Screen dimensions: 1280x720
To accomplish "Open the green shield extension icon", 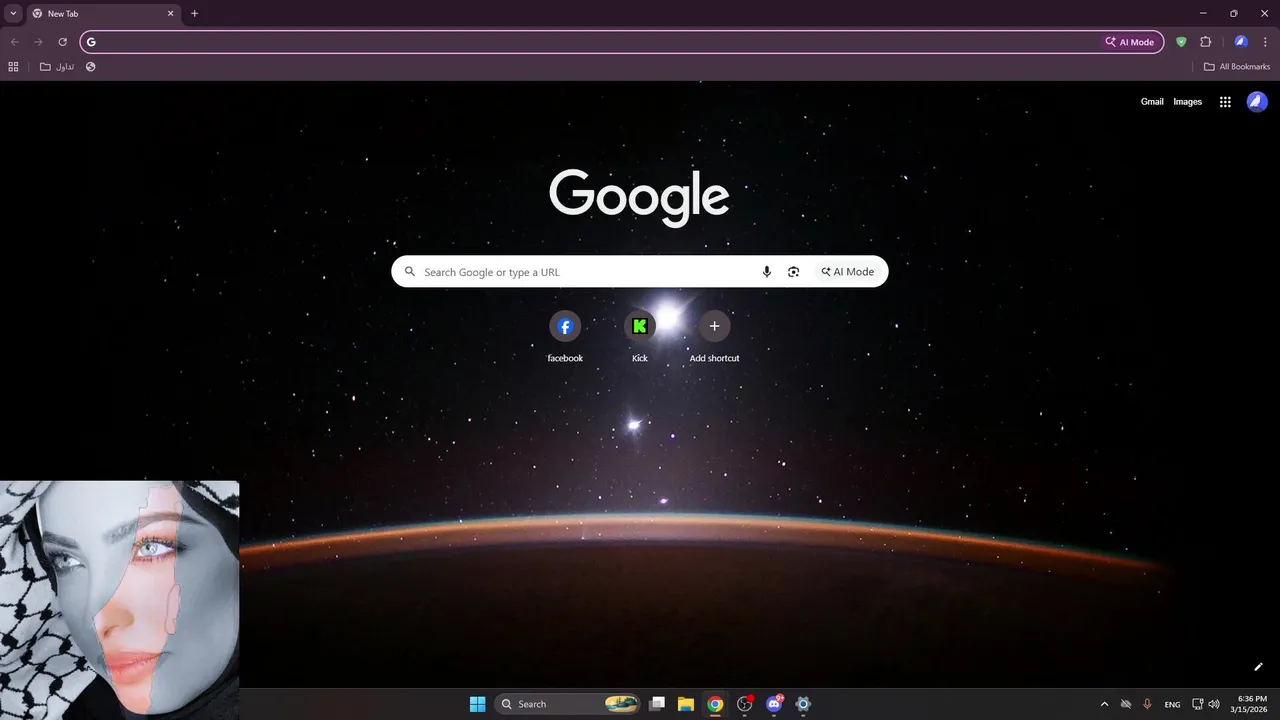I will [x=1181, y=42].
